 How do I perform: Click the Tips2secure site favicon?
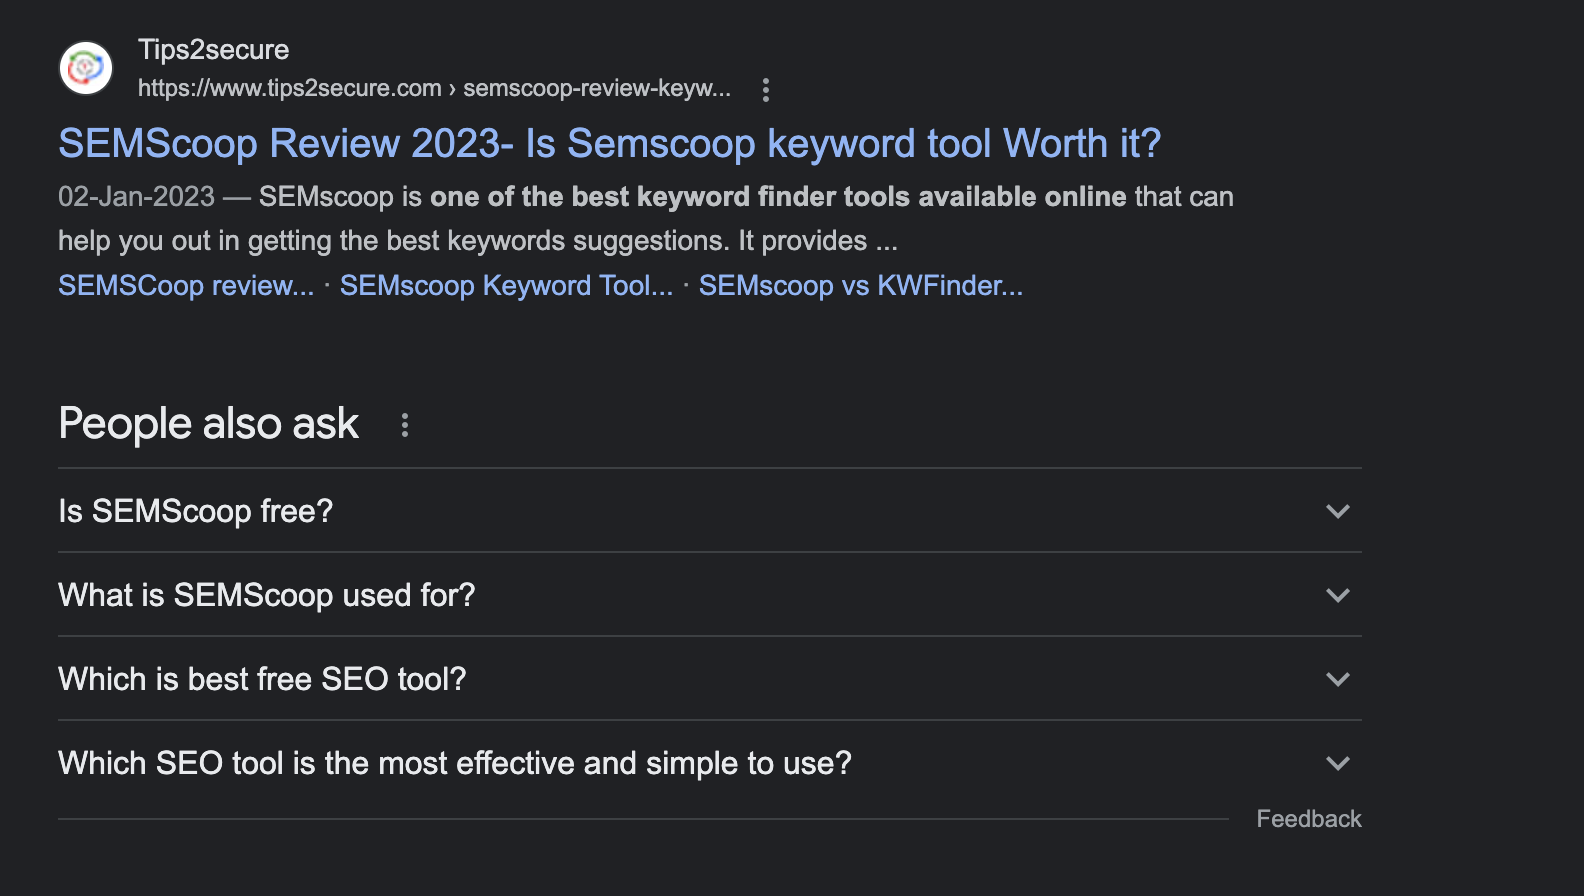tap(86, 68)
